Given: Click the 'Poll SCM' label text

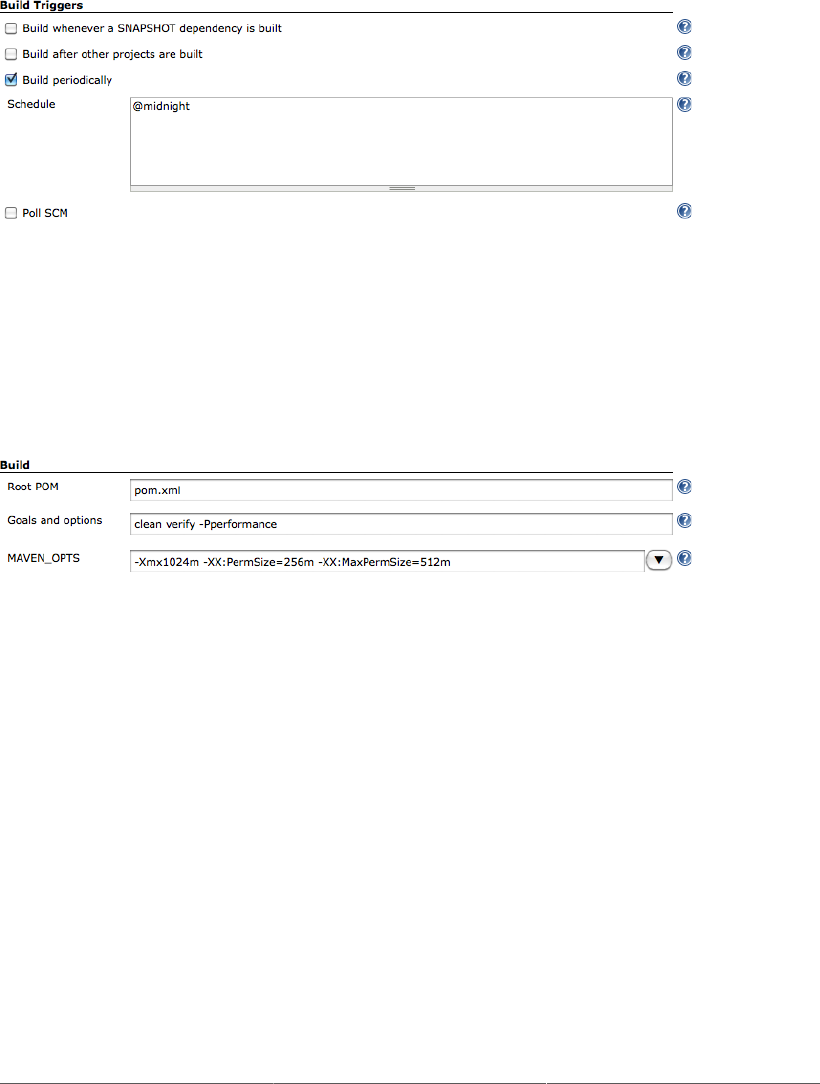Looking at the screenshot, I should click(x=45, y=213).
